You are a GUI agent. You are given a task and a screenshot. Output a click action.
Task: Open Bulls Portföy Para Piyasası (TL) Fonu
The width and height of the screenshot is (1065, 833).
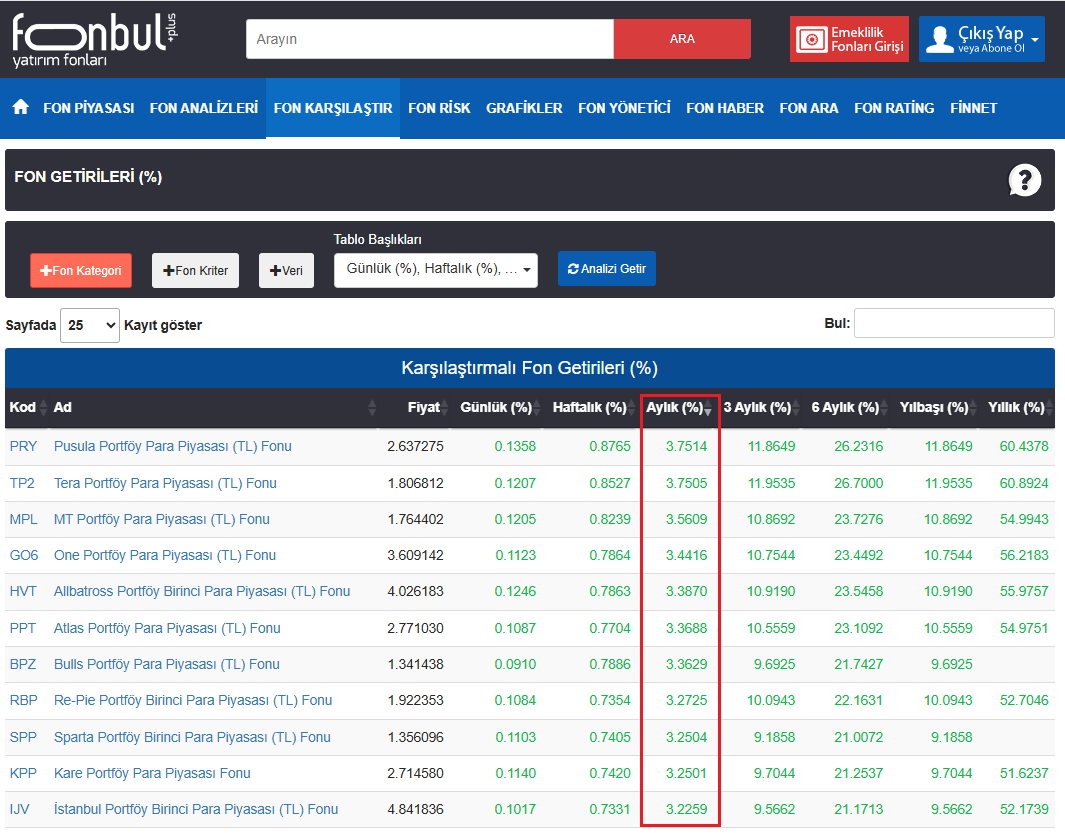point(166,664)
